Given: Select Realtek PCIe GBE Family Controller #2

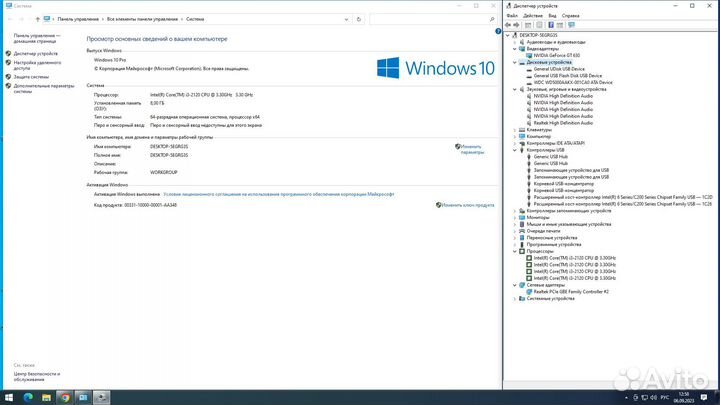Looking at the screenshot, I should (x=571, y=292).
